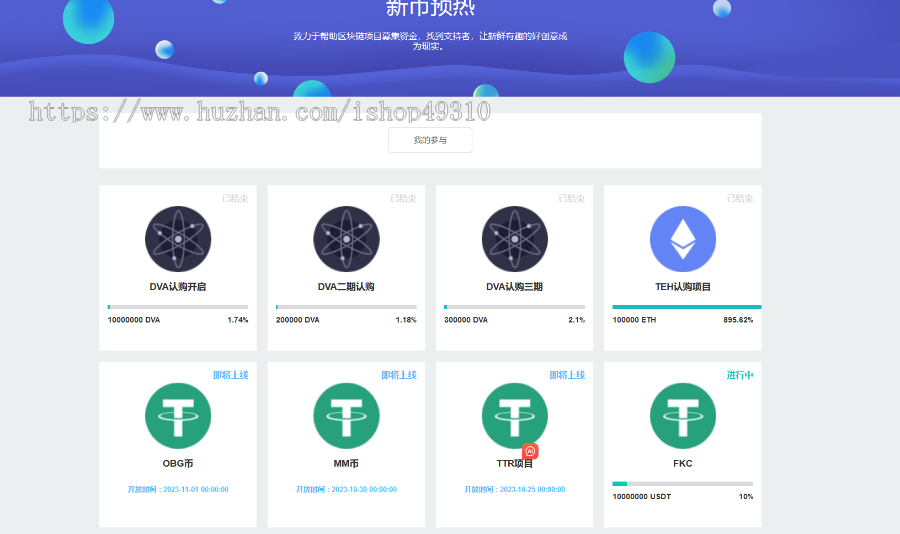The height and width of the screenshot is (534, 900).
Task: Click 进行中 status on FKC card
Action: pos(740,375)
